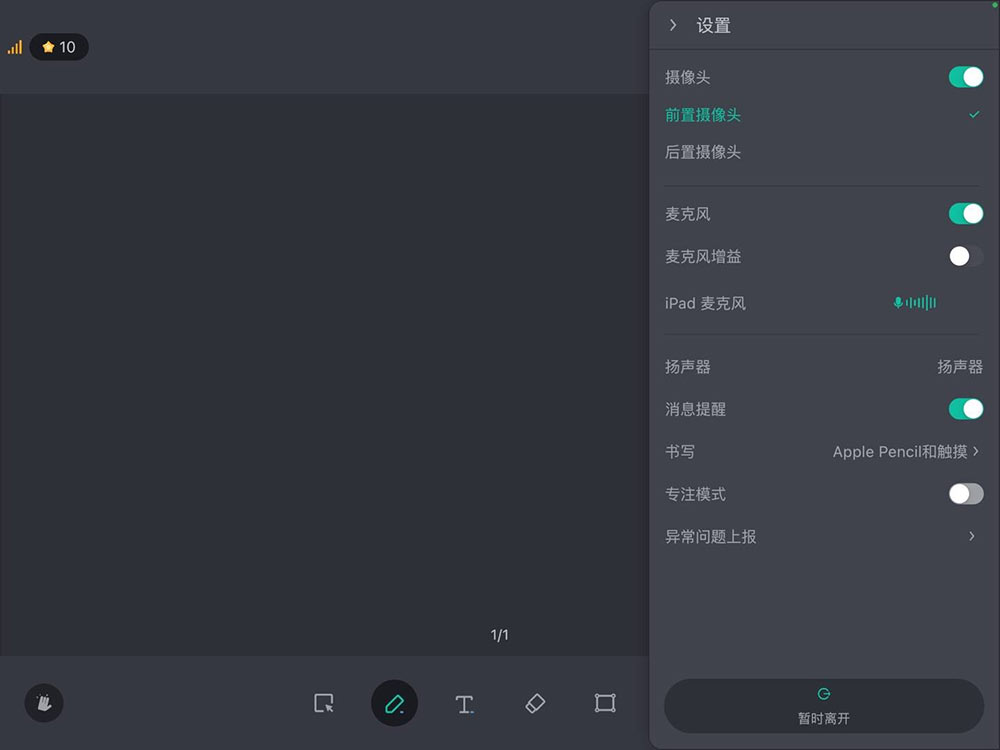Enable 专注模式 focus mode
This screenshot has width=1000, height=750.
tap(964, 493)
